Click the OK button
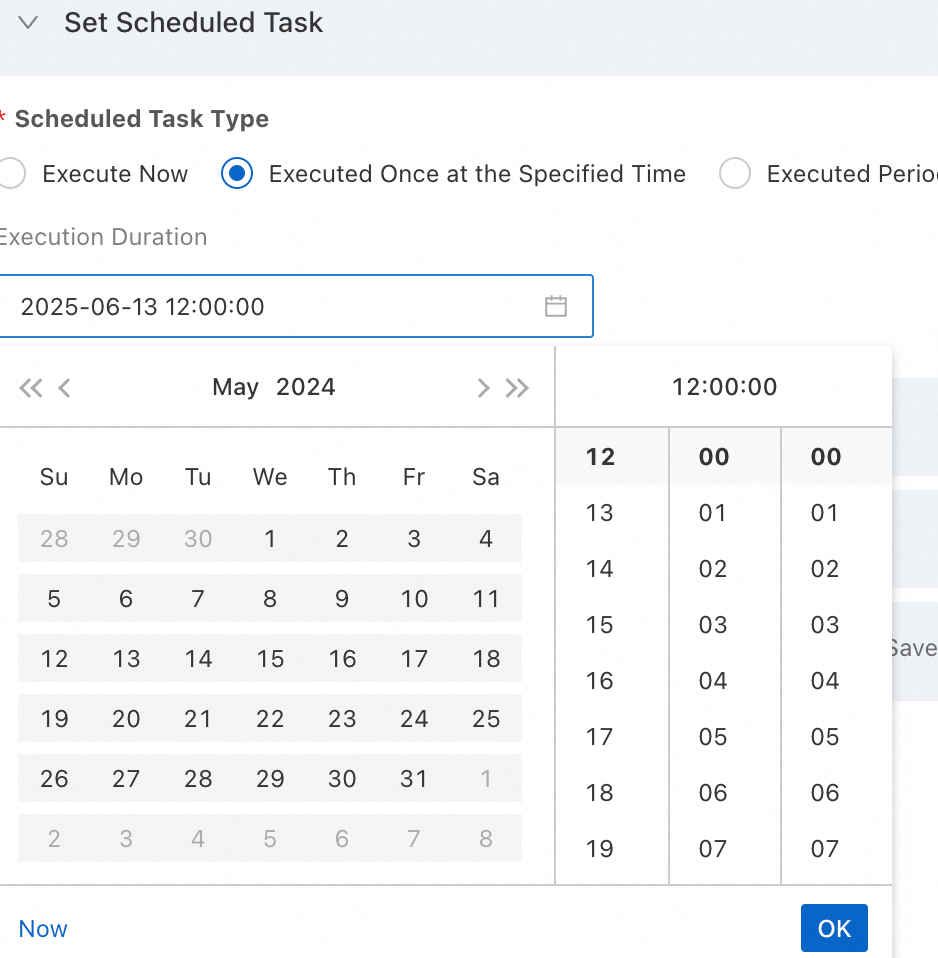 (x=834, y=928)
